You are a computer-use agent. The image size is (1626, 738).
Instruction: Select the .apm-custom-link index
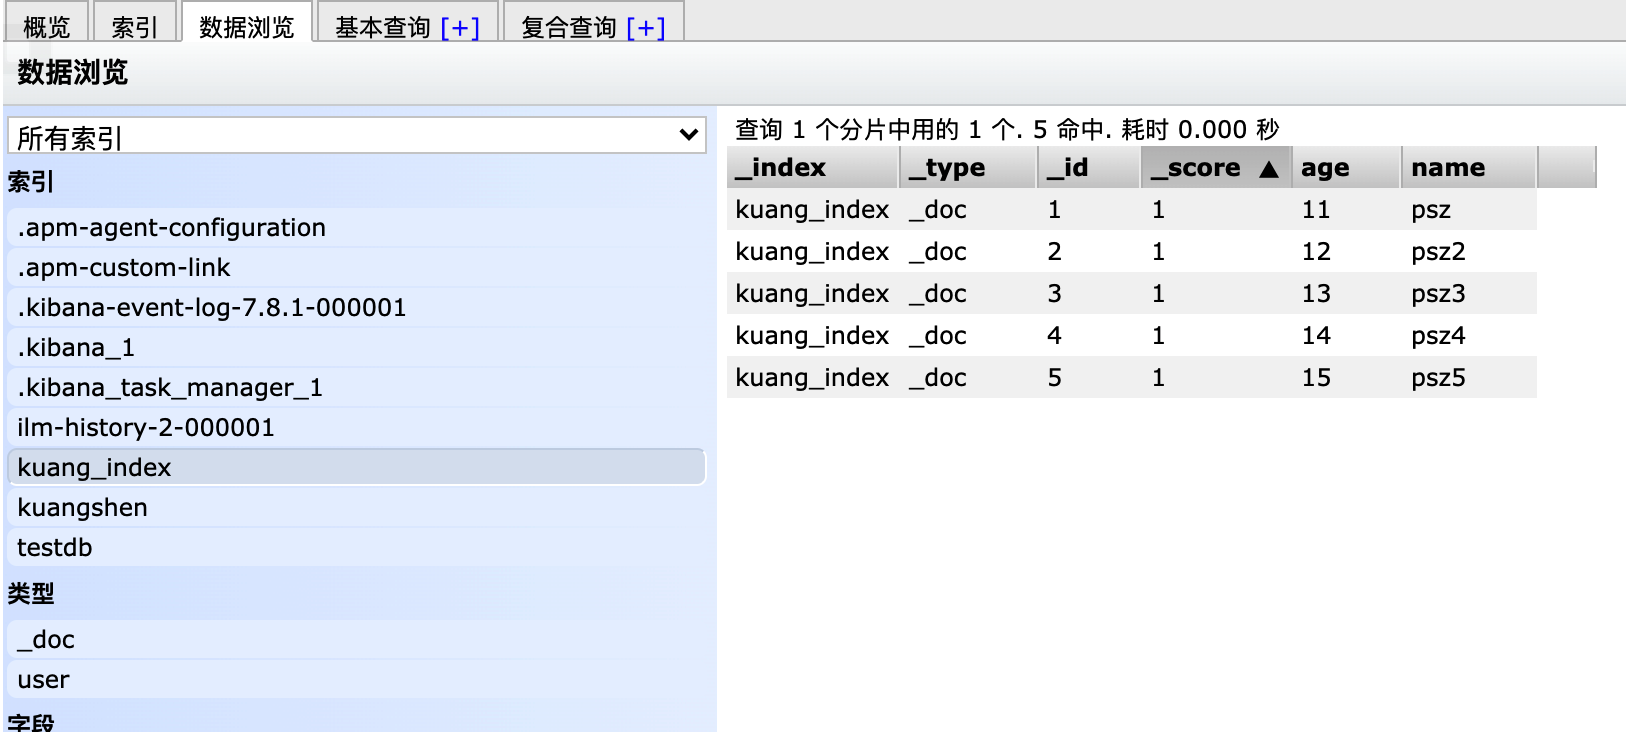coord(357,268)
